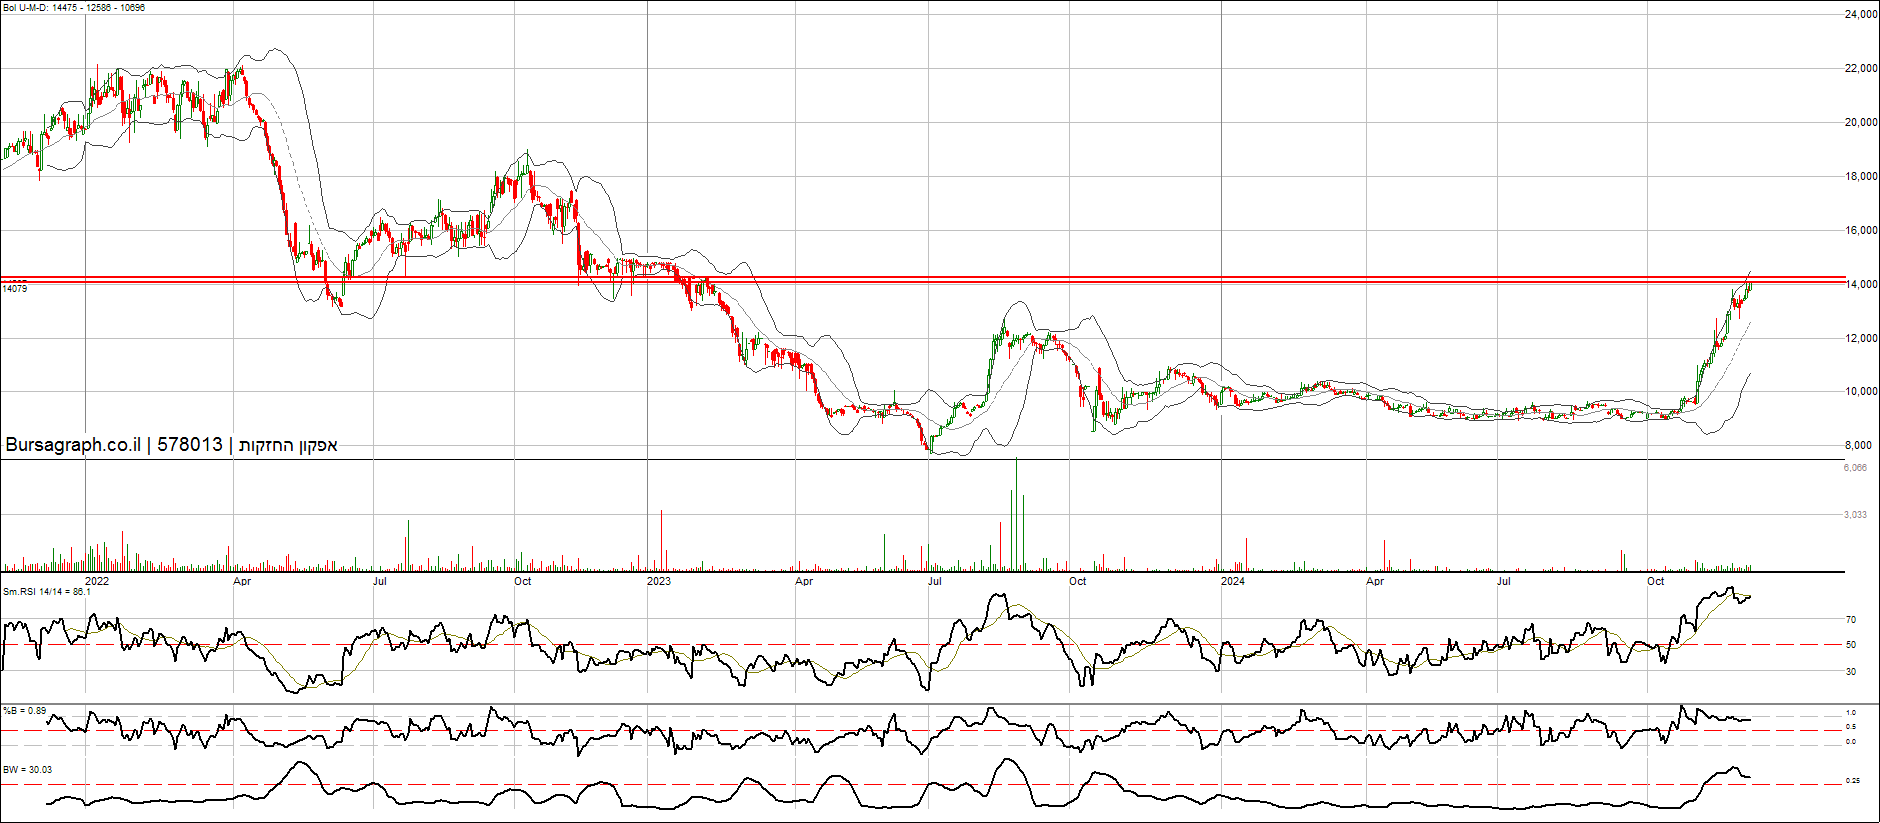1880x823 pixels.
Task: Click the %B = 0.89 indicator label
Action: coord(24,711)
